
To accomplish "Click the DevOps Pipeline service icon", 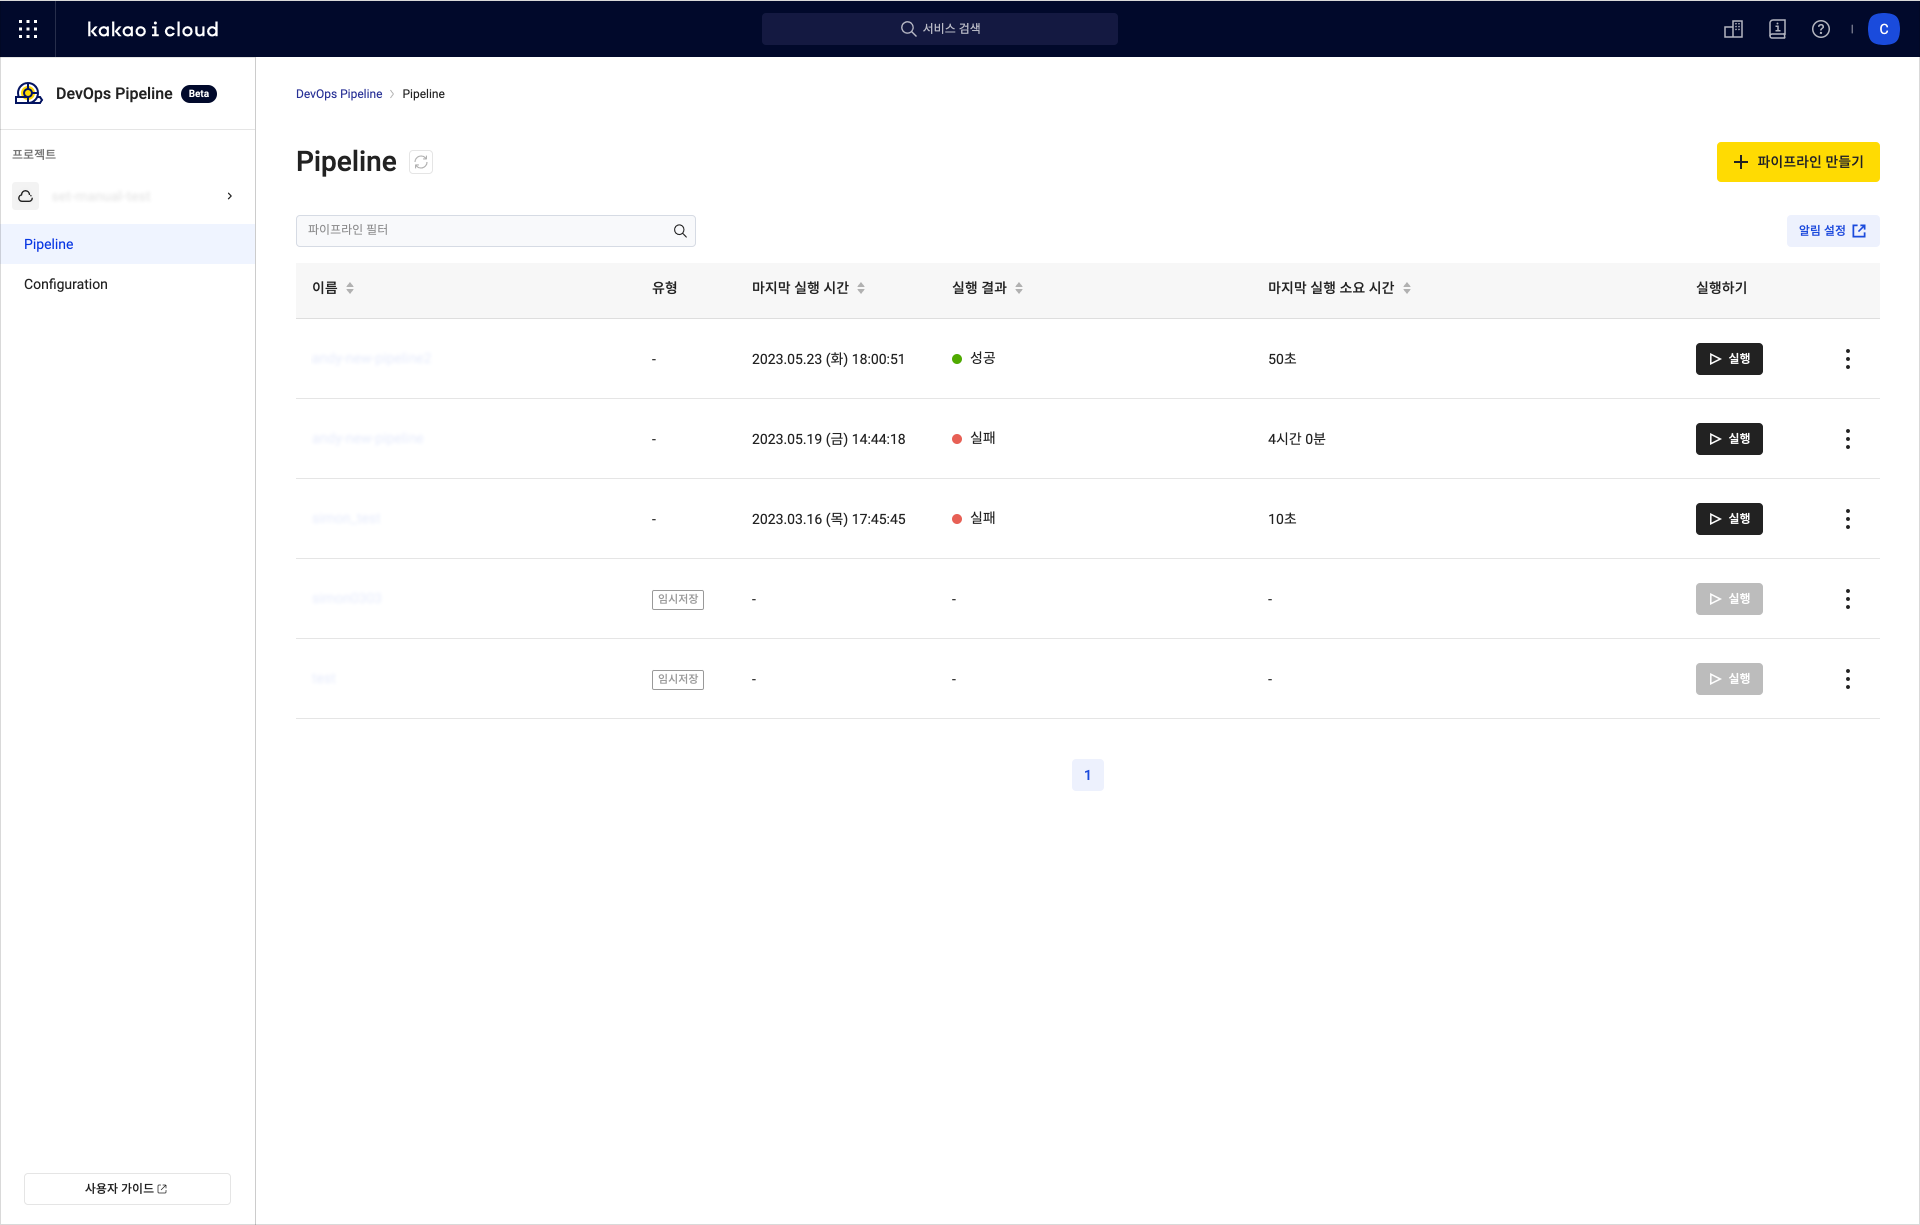I will click(29, 93).
